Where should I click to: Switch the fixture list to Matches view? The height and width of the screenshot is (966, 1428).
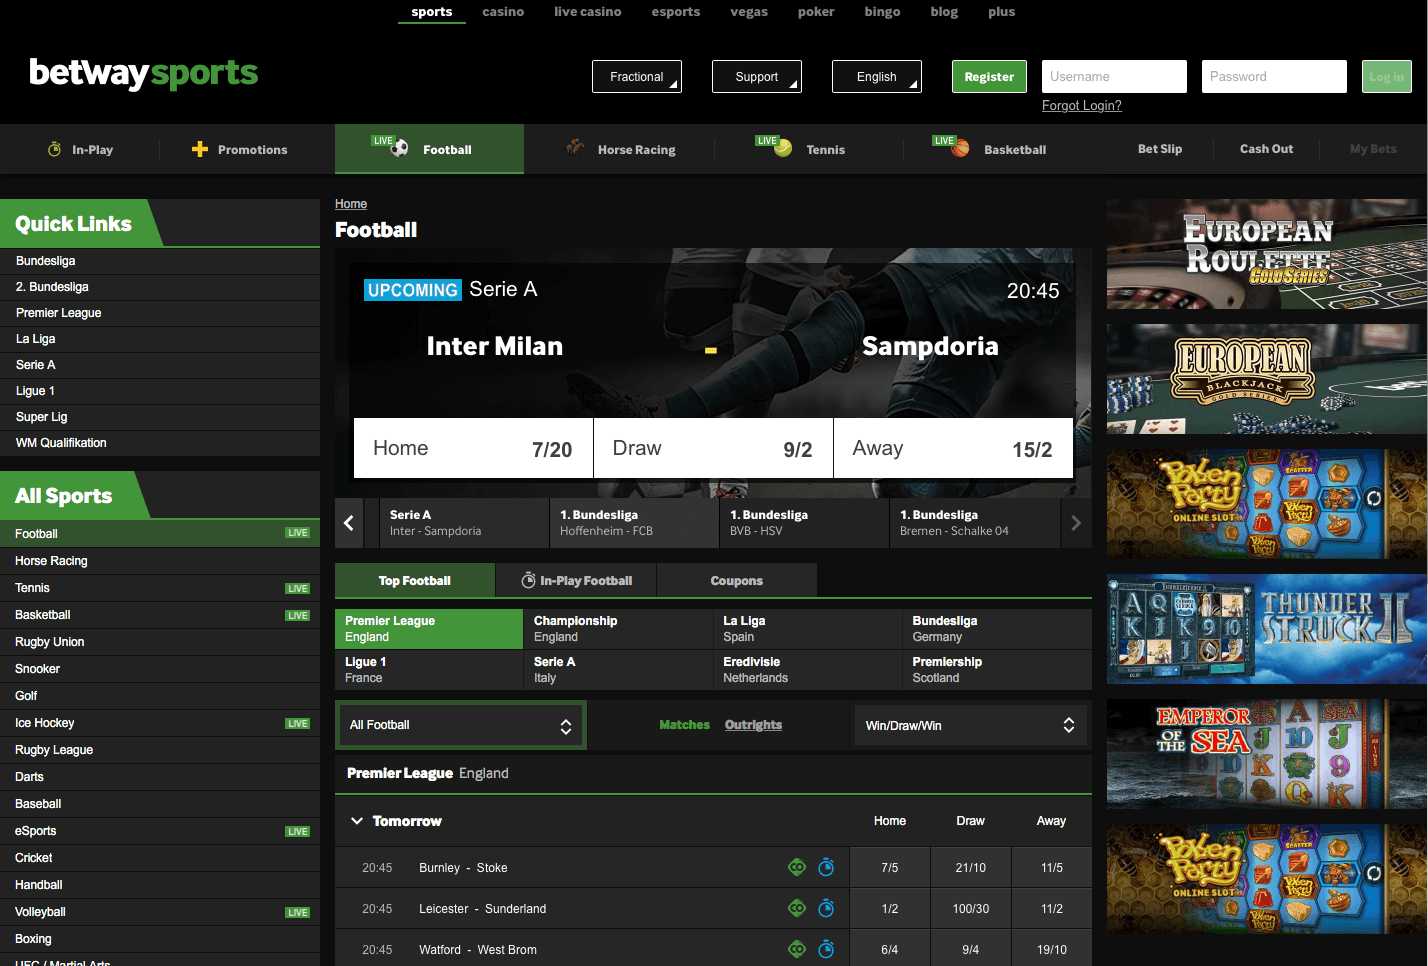point(684,725)
